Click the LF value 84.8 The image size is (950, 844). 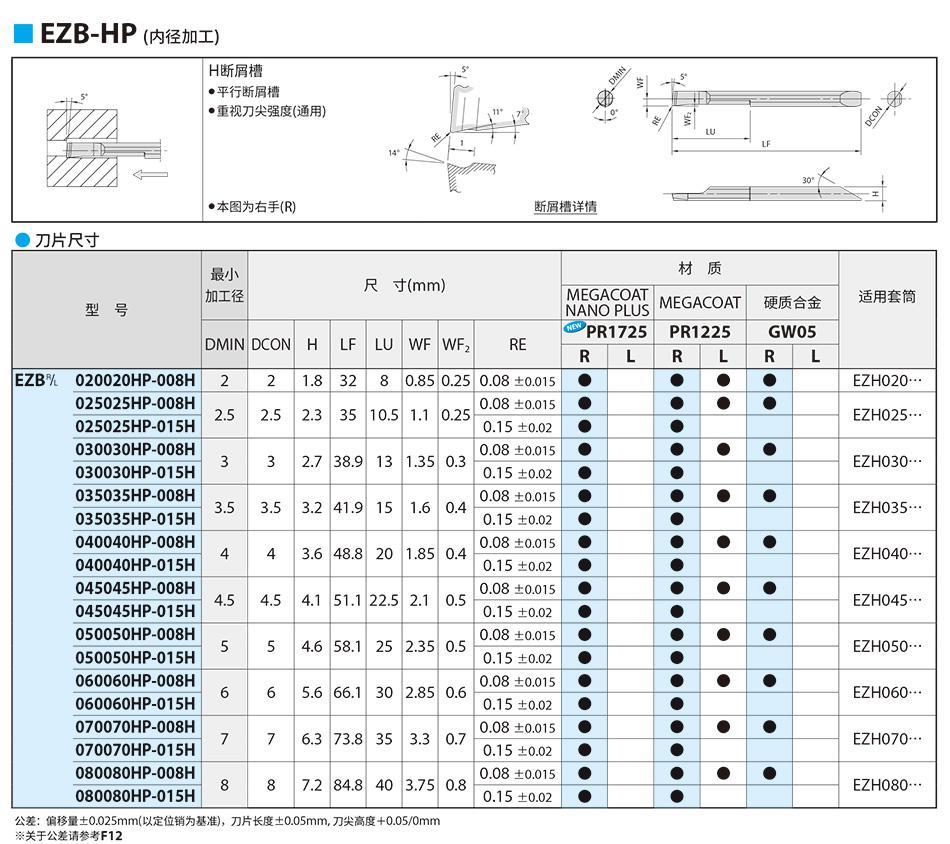coord(348,785)
